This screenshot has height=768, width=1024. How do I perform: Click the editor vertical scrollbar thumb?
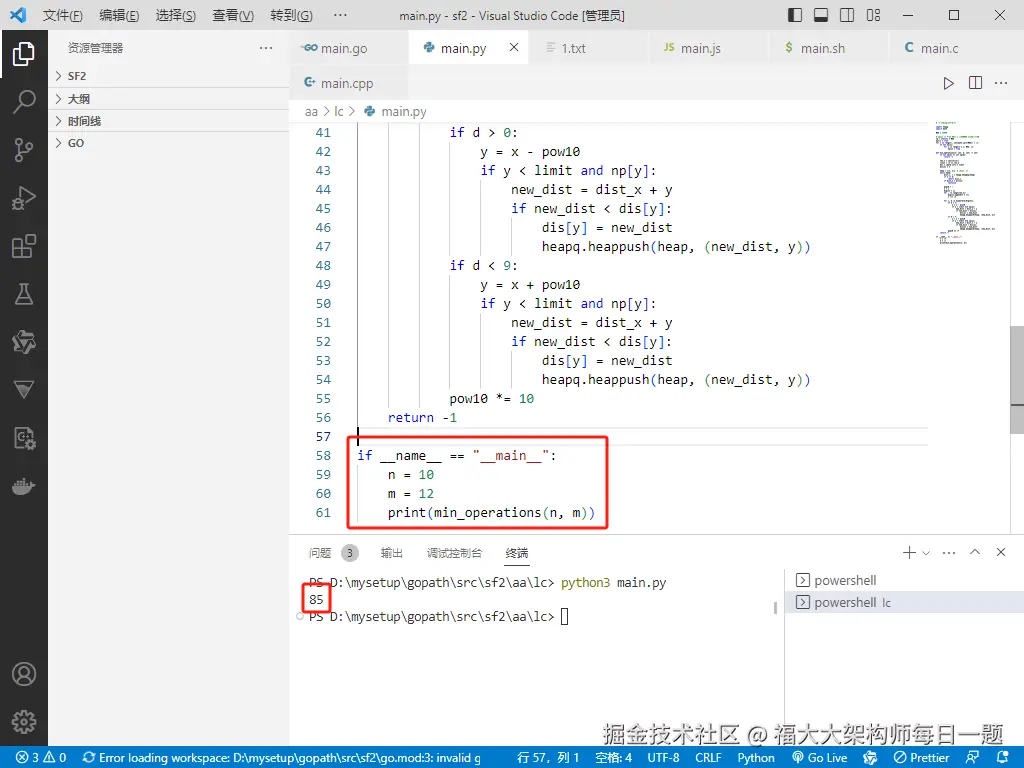(1017, 379)
